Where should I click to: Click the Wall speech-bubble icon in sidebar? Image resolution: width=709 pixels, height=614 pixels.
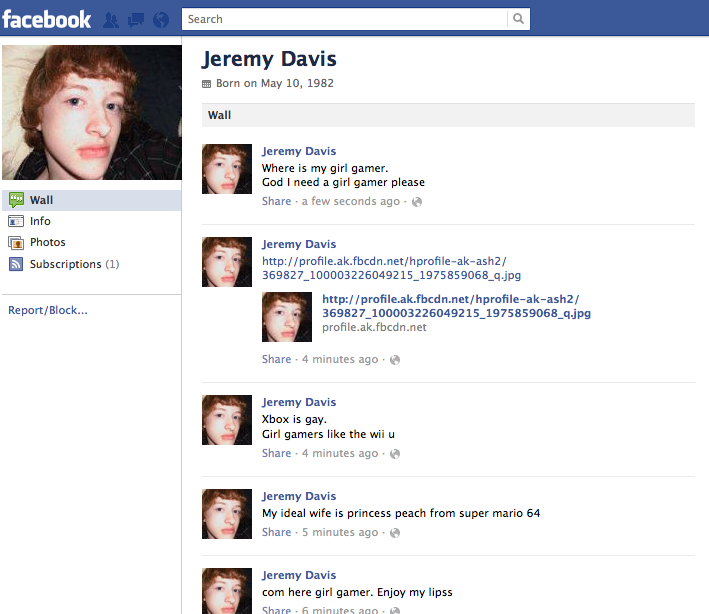pyautogui.click(x=16, y=200)
